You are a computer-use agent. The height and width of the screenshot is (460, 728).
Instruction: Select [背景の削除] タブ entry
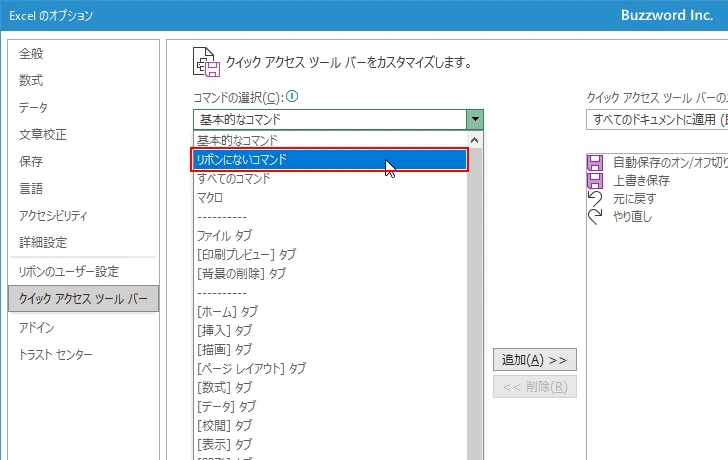pos(330,273)
